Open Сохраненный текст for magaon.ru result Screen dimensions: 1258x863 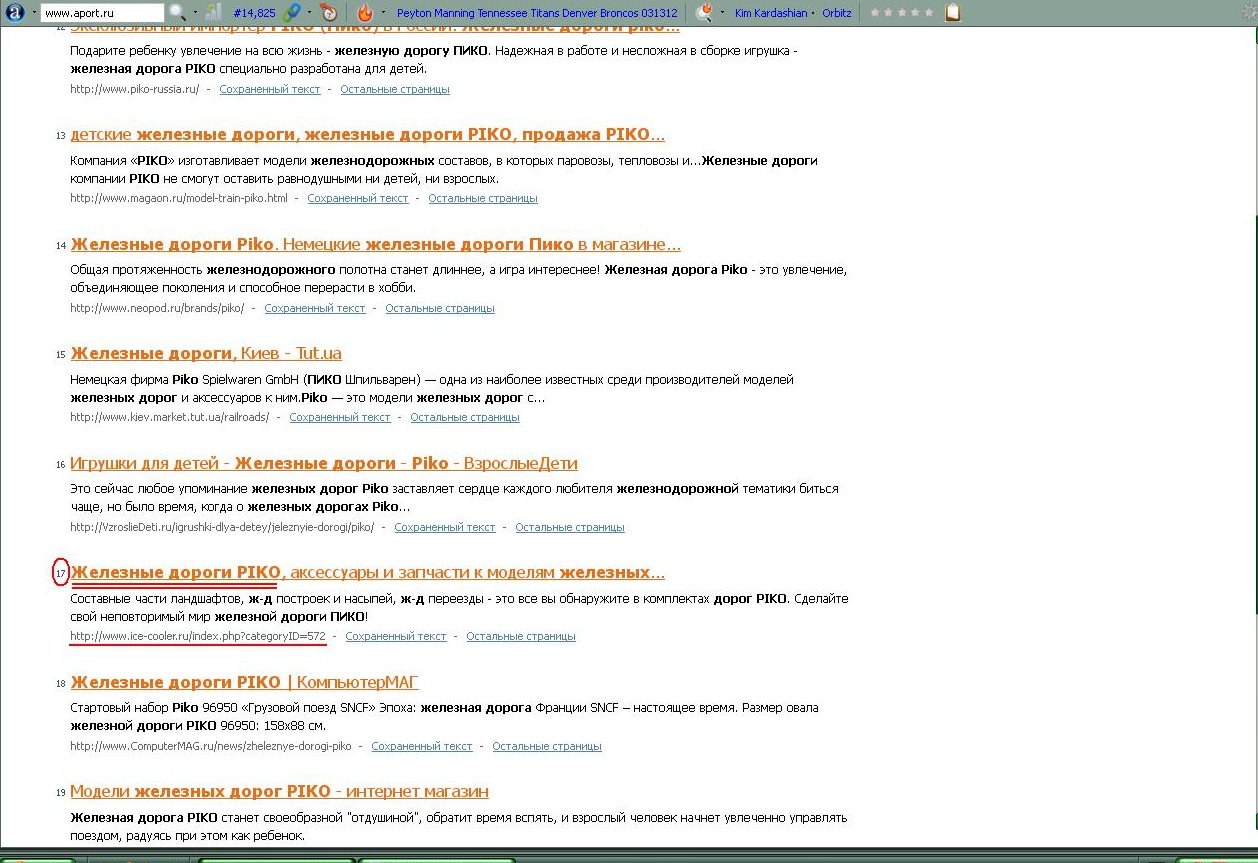click(358, 198)
